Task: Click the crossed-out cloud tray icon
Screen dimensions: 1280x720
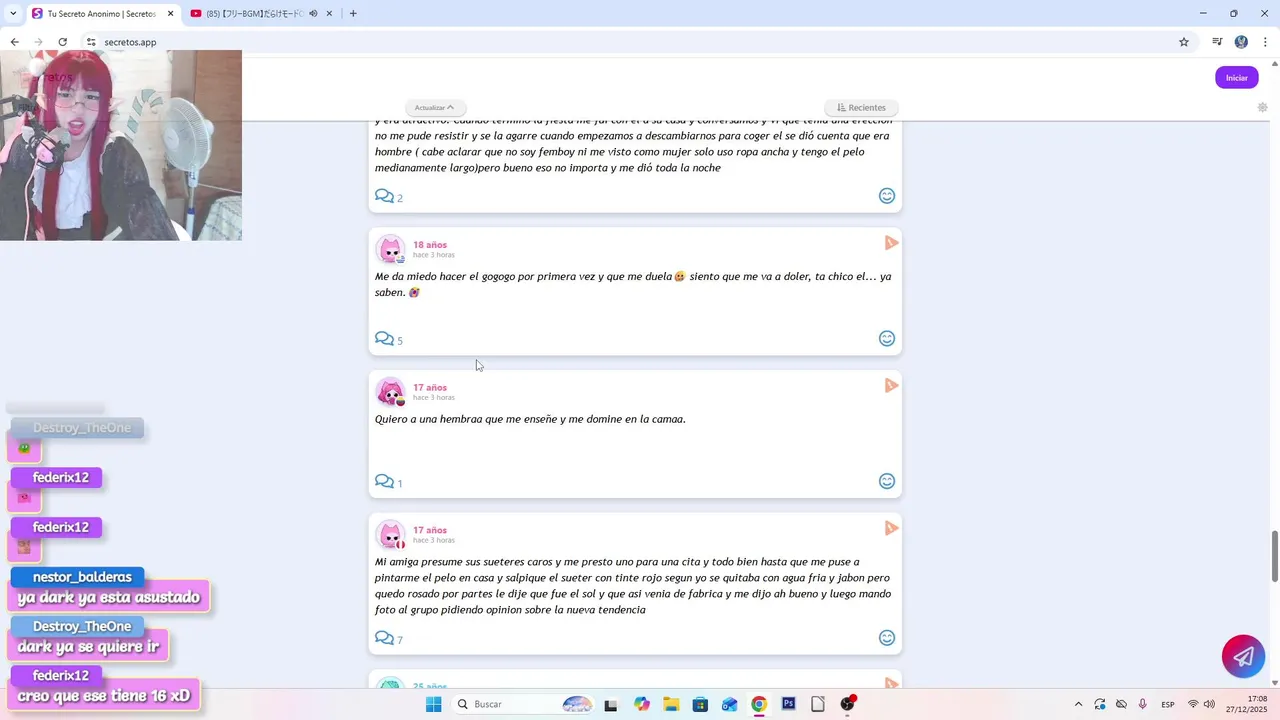Action: (1121, 704)
